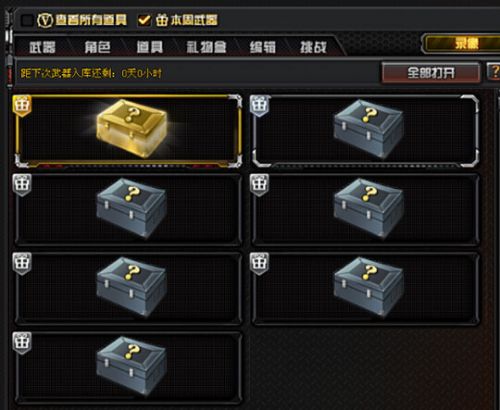Screen dimensions: 500x410
Task: Switch to the 武器 tab
Action: tap(42, 47)
